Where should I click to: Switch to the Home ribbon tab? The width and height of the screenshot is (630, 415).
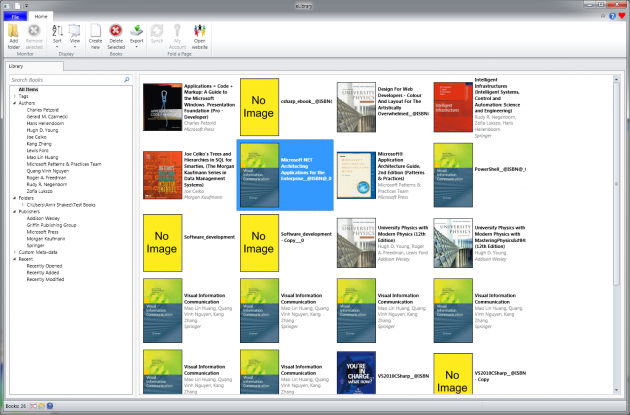point(41,16)
